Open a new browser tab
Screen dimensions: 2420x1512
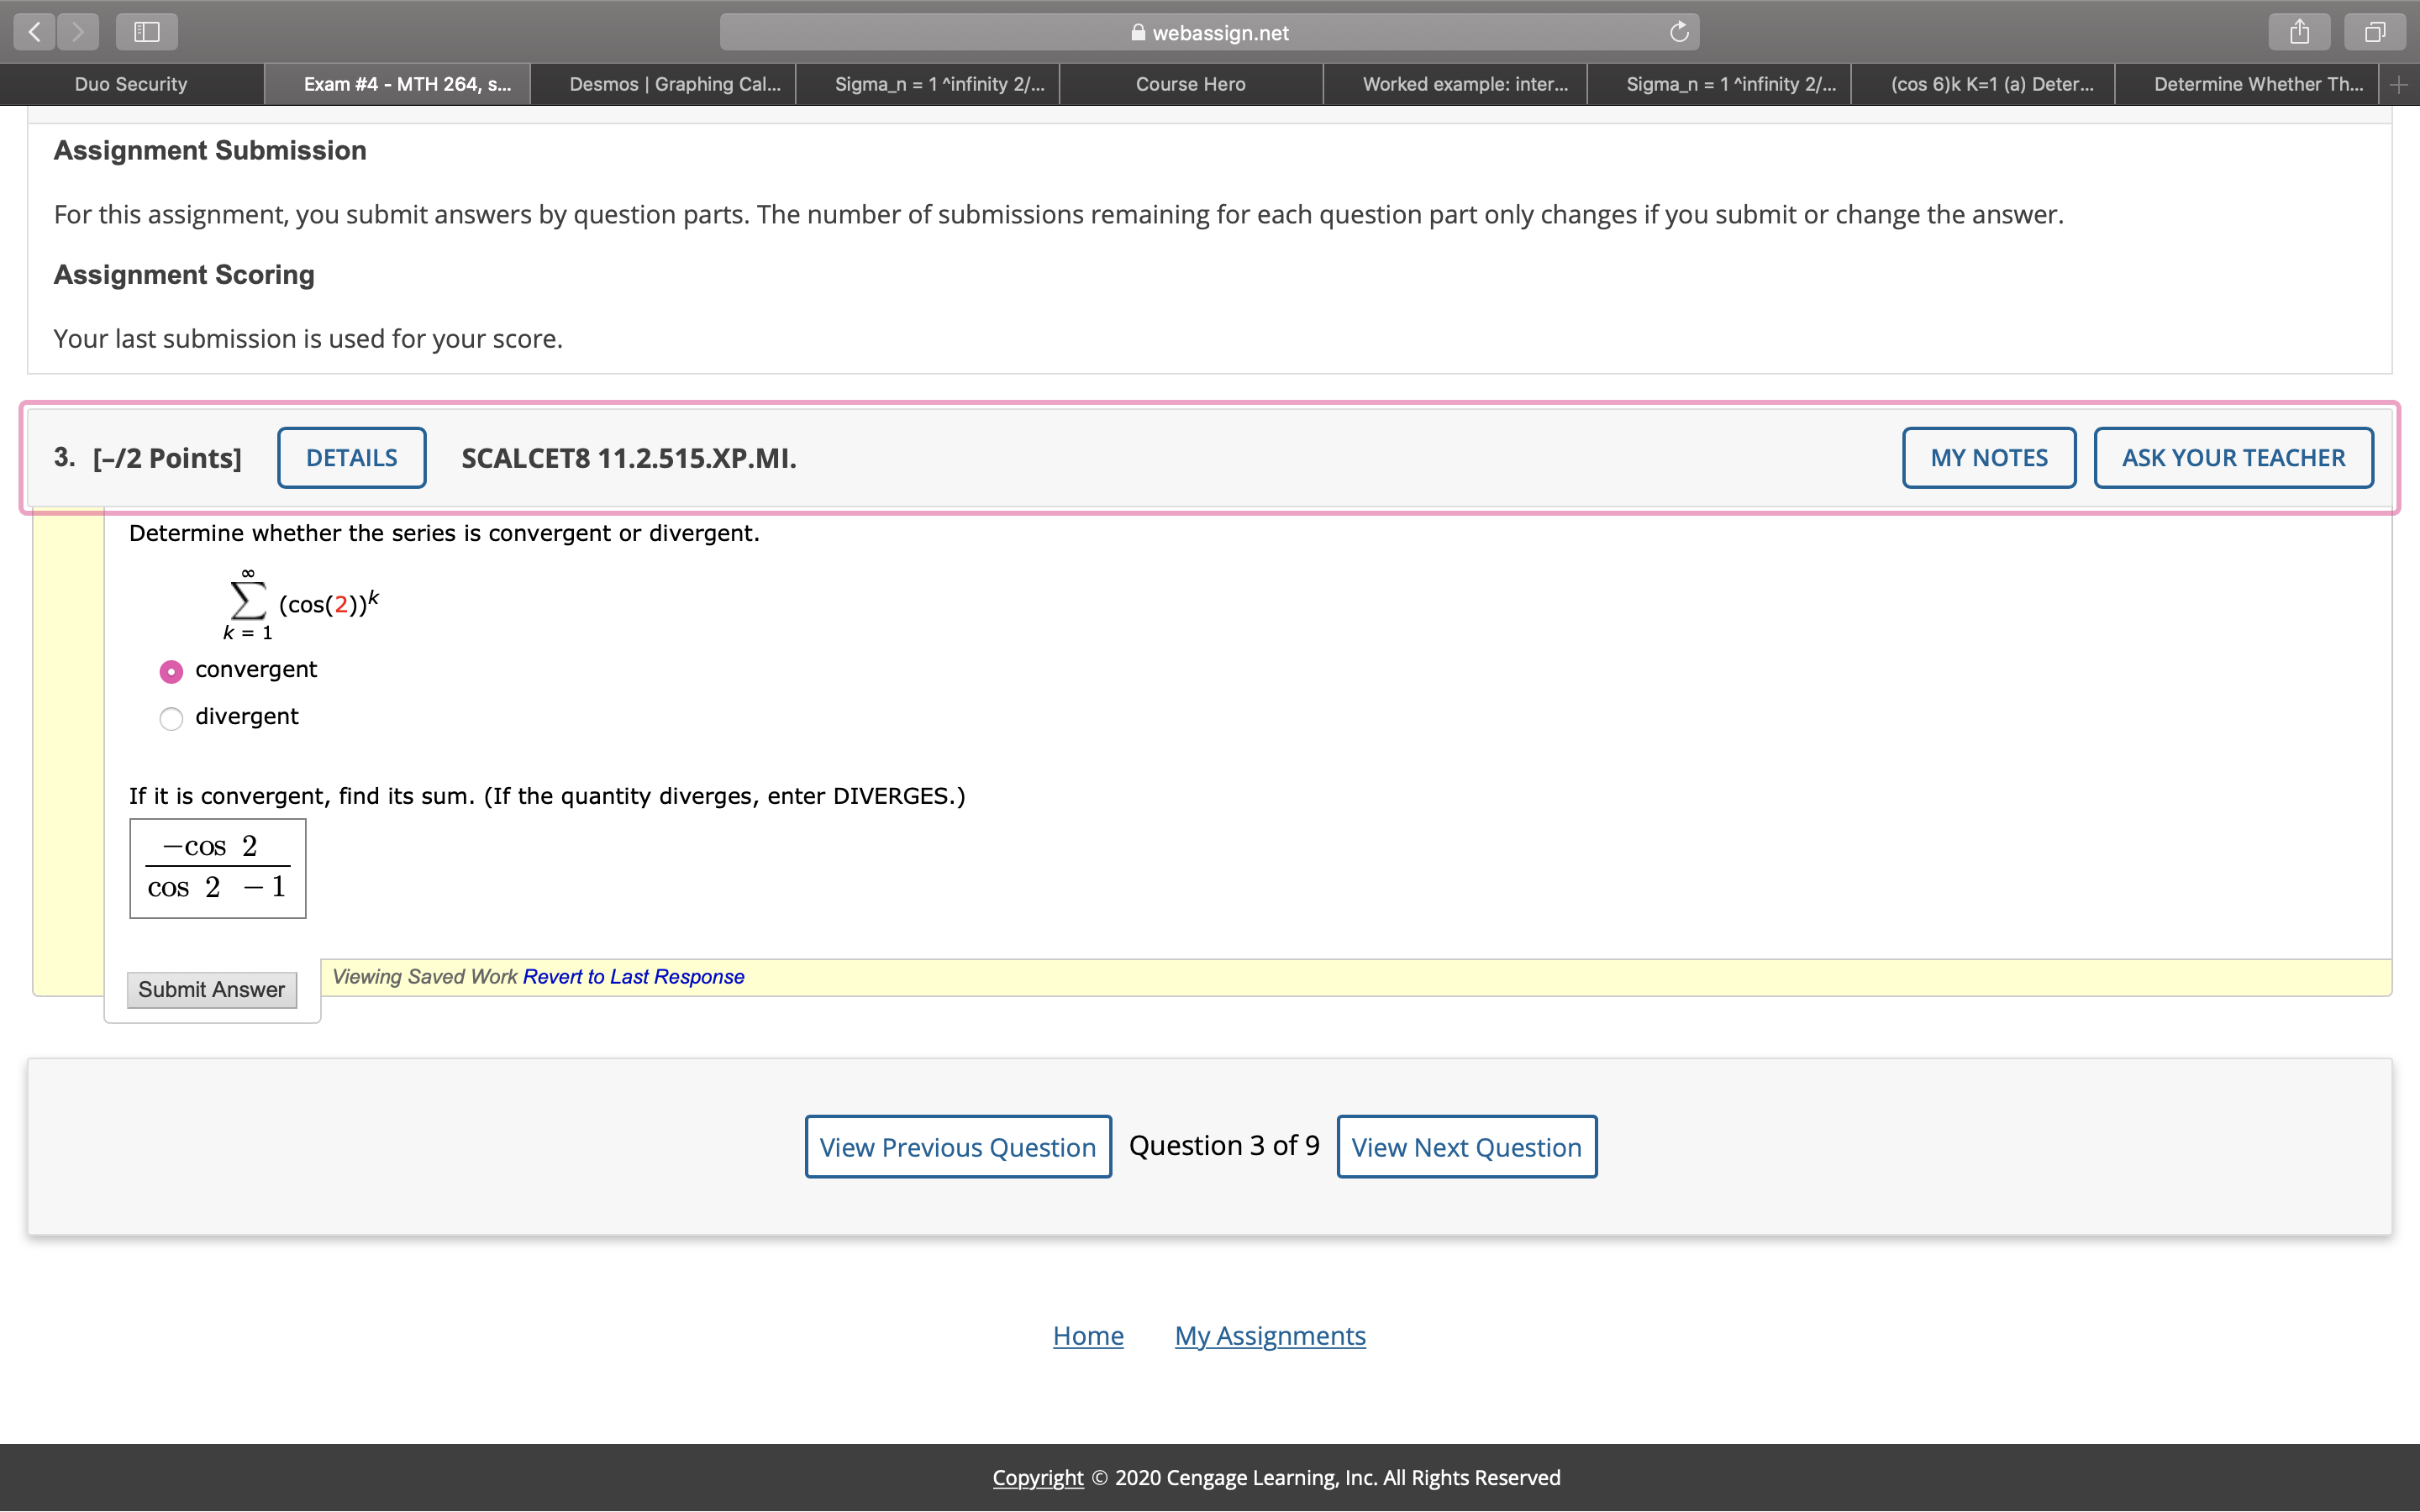click(2398, 84)
